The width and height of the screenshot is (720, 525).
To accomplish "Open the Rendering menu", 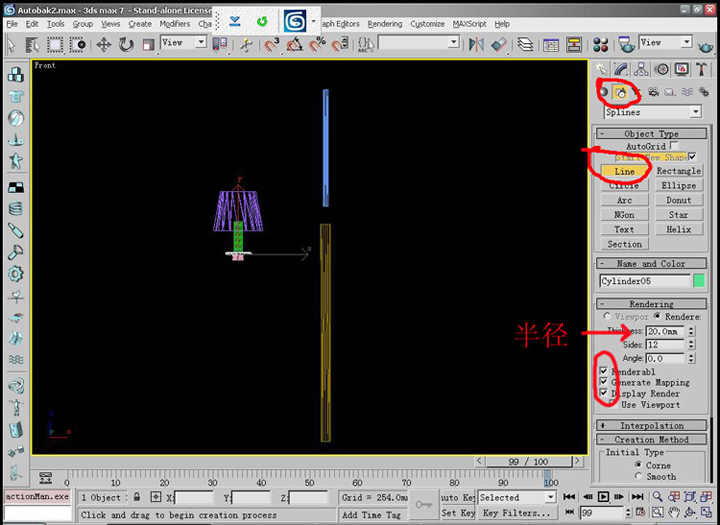I will coord(385,24).
